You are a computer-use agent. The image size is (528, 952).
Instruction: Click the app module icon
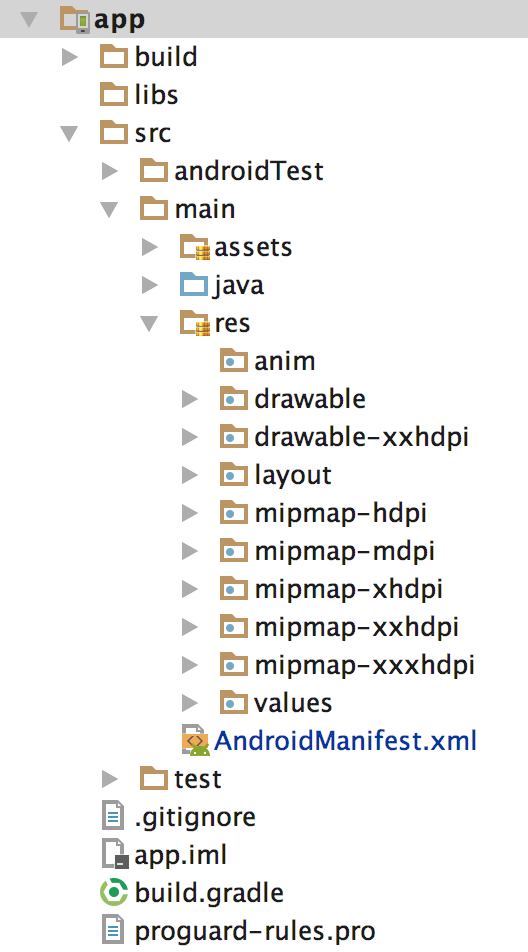click(x=75, y=19)
